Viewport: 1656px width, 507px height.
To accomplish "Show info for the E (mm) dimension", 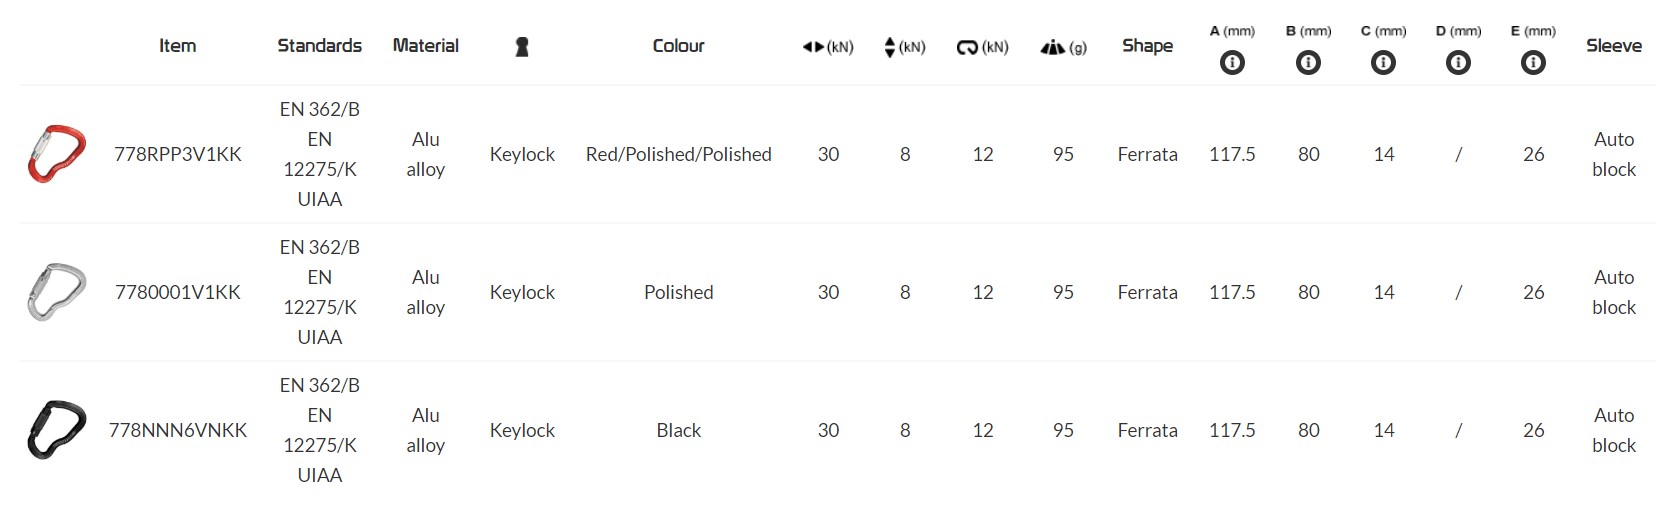I will [1533, 63].
